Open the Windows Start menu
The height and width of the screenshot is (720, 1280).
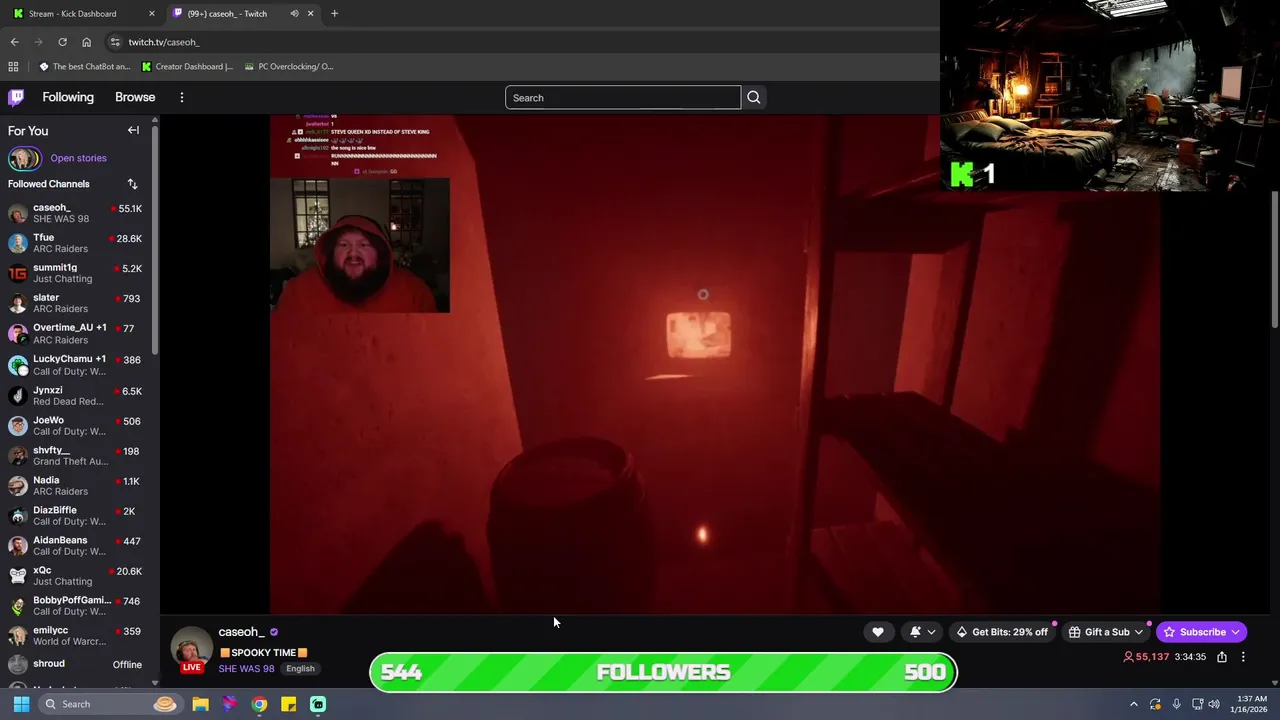(21, 704)
